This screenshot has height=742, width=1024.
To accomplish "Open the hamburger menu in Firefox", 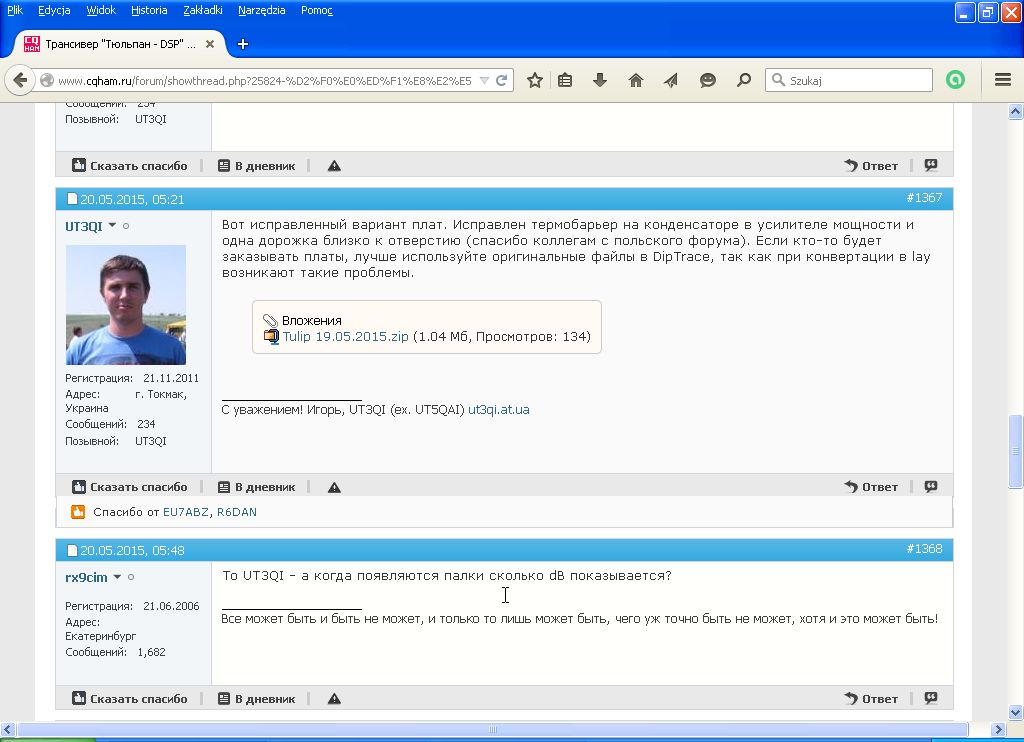I will [x=1003, y=81].
